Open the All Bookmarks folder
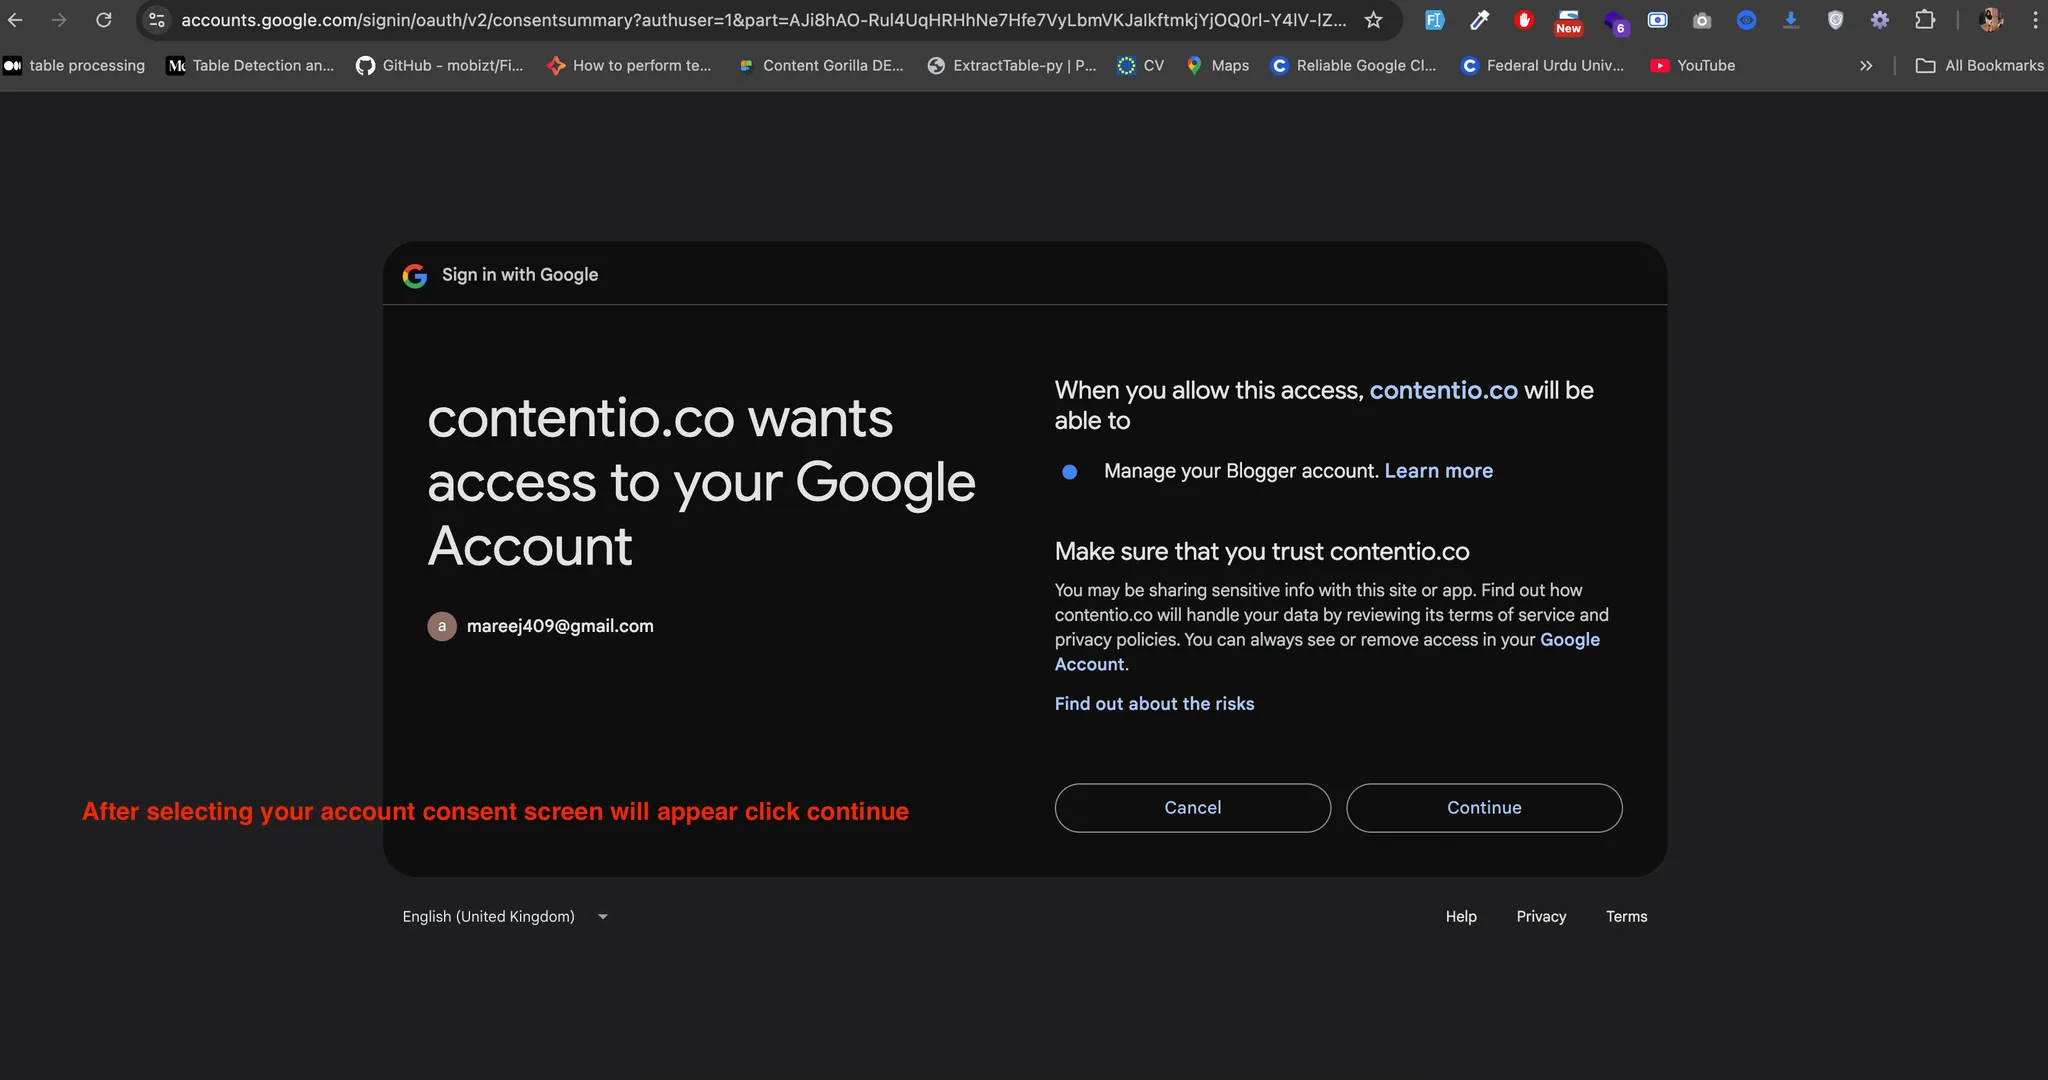Image resolution: width=2048 pixels, height=1080 pixels. click(1979, 66)
